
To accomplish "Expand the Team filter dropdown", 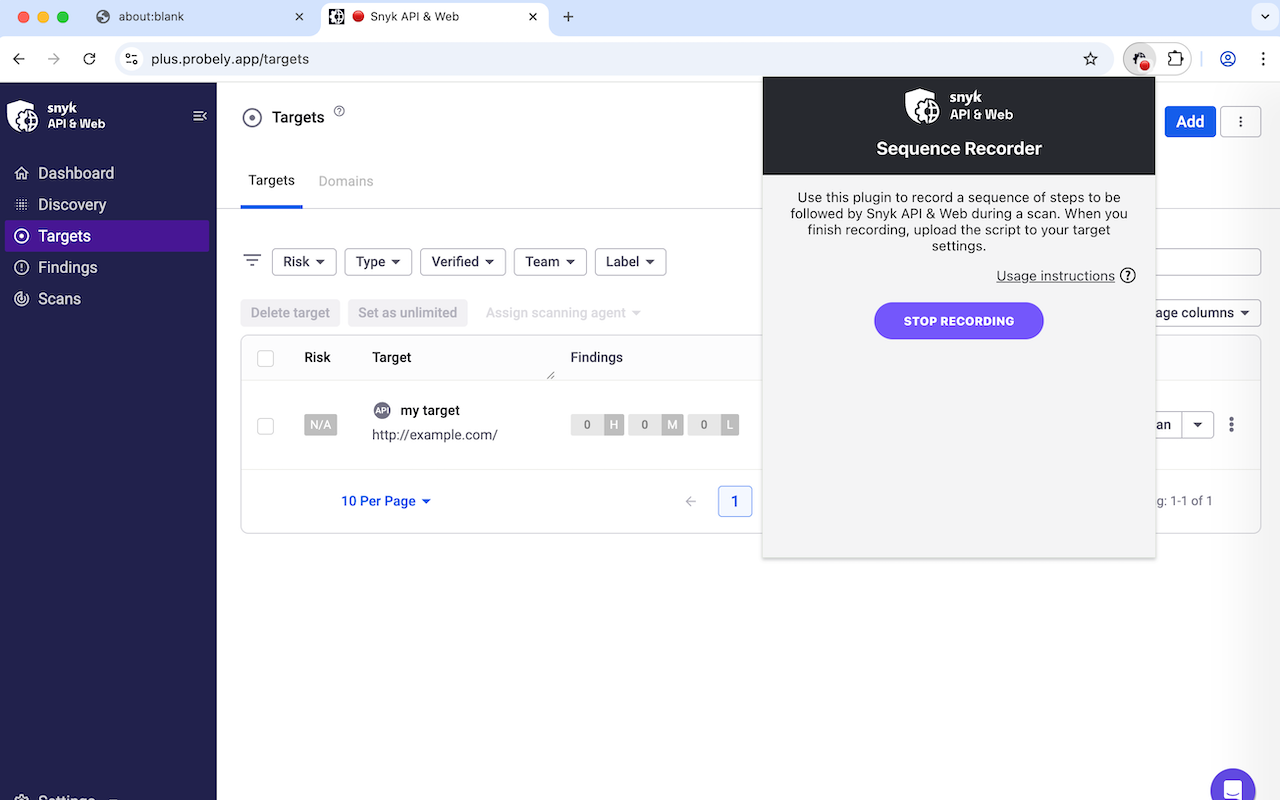I will pos(550,262).
